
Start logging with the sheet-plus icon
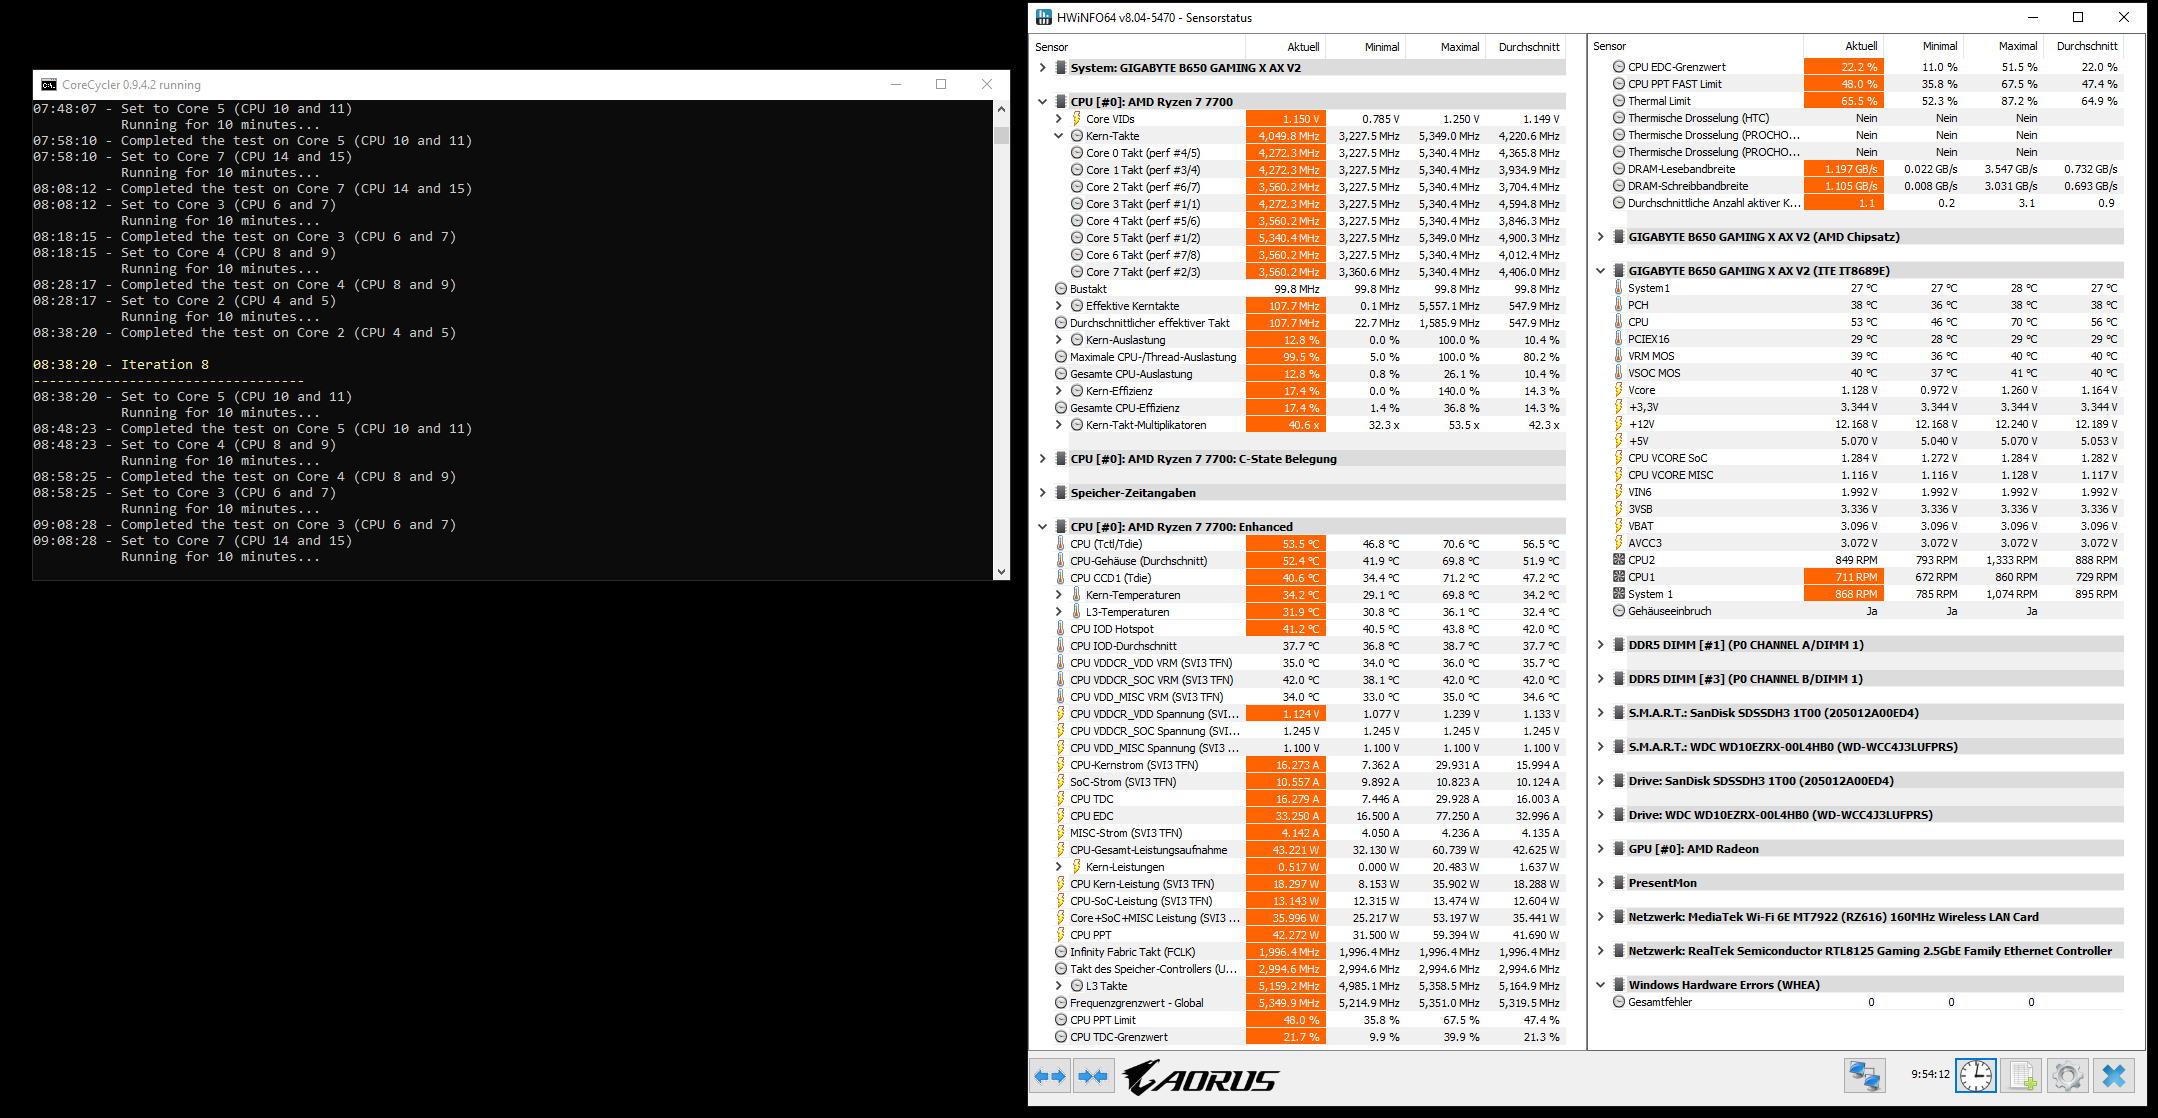click(2021, 1076)
